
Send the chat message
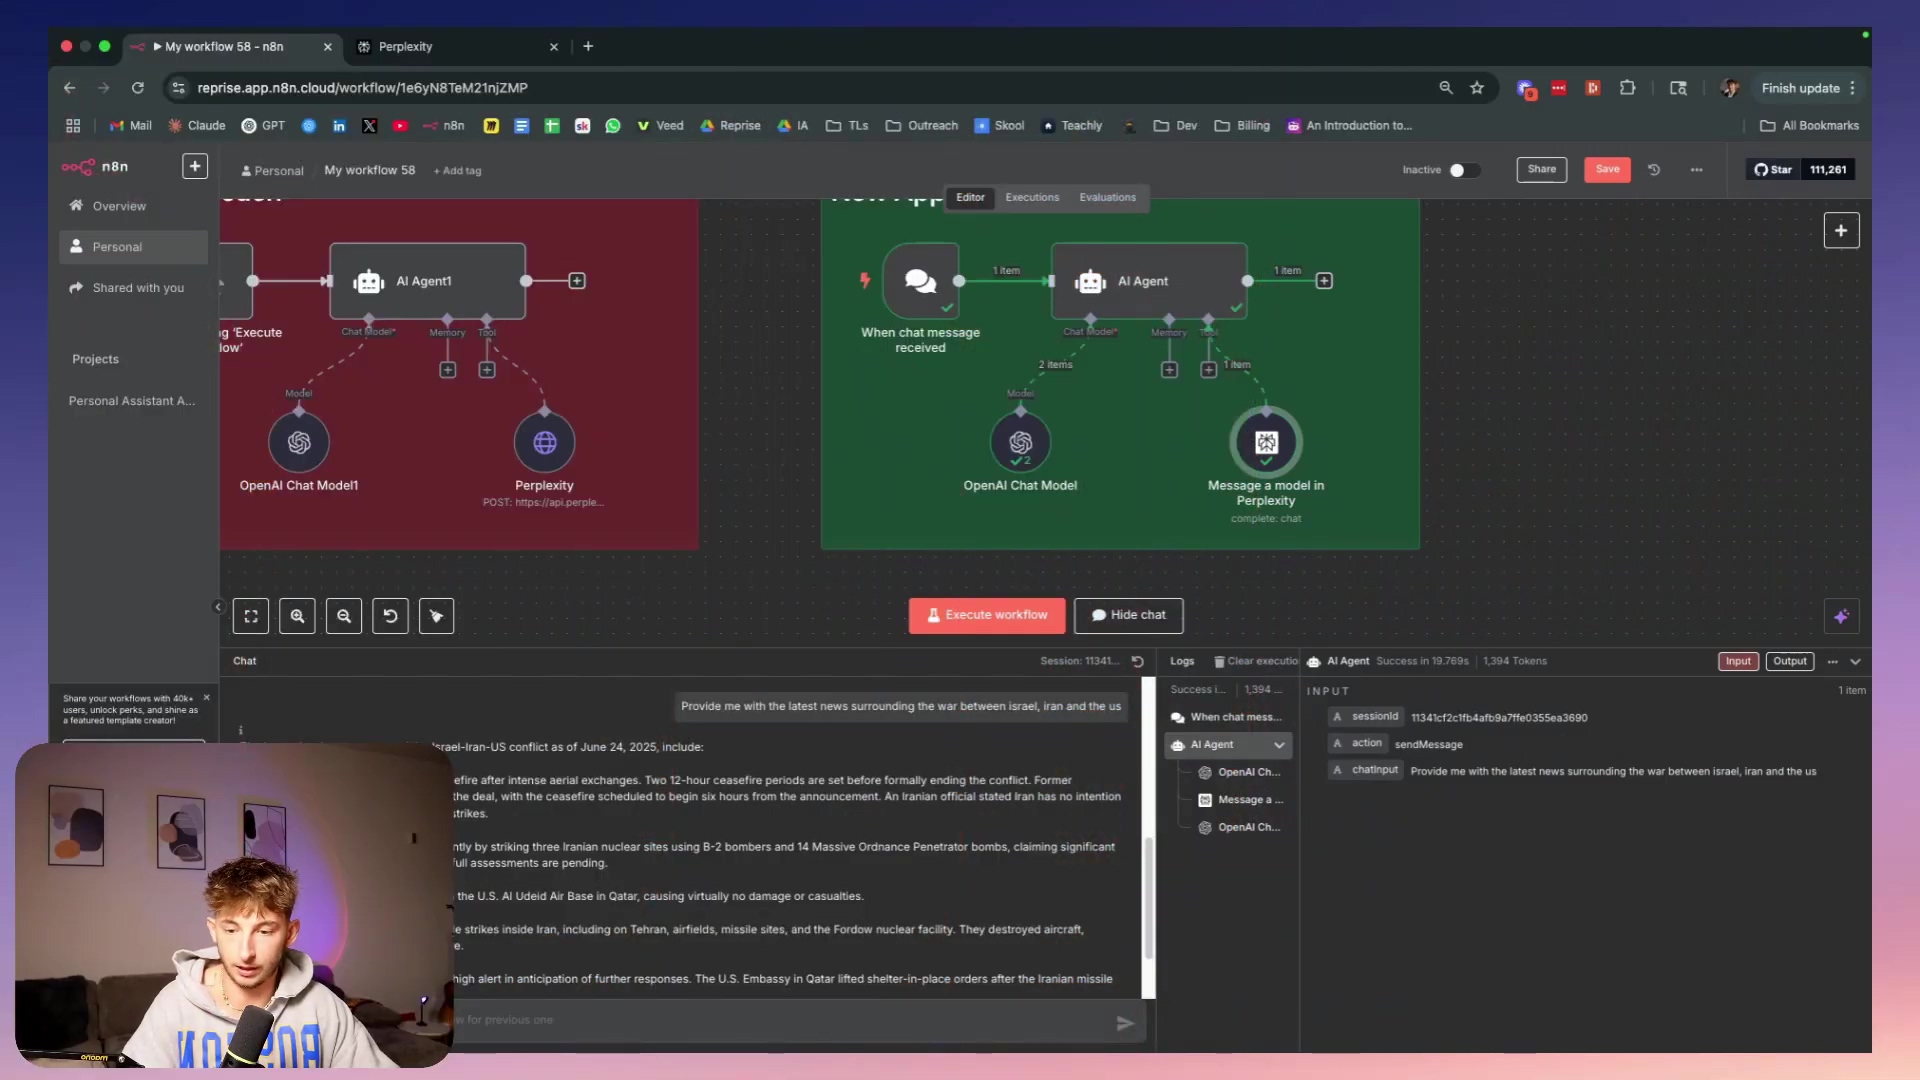tap(1125, 1023)
